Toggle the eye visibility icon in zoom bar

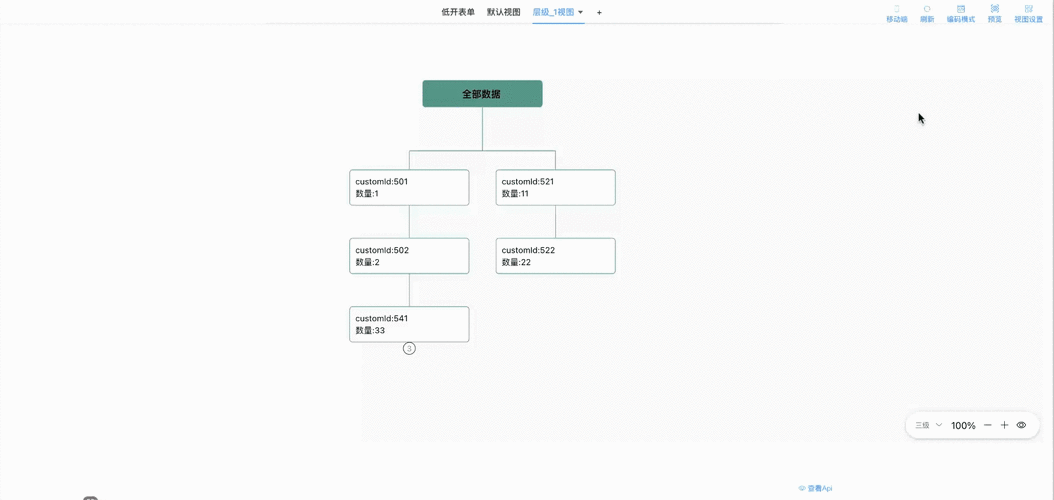coord(1022,425)
